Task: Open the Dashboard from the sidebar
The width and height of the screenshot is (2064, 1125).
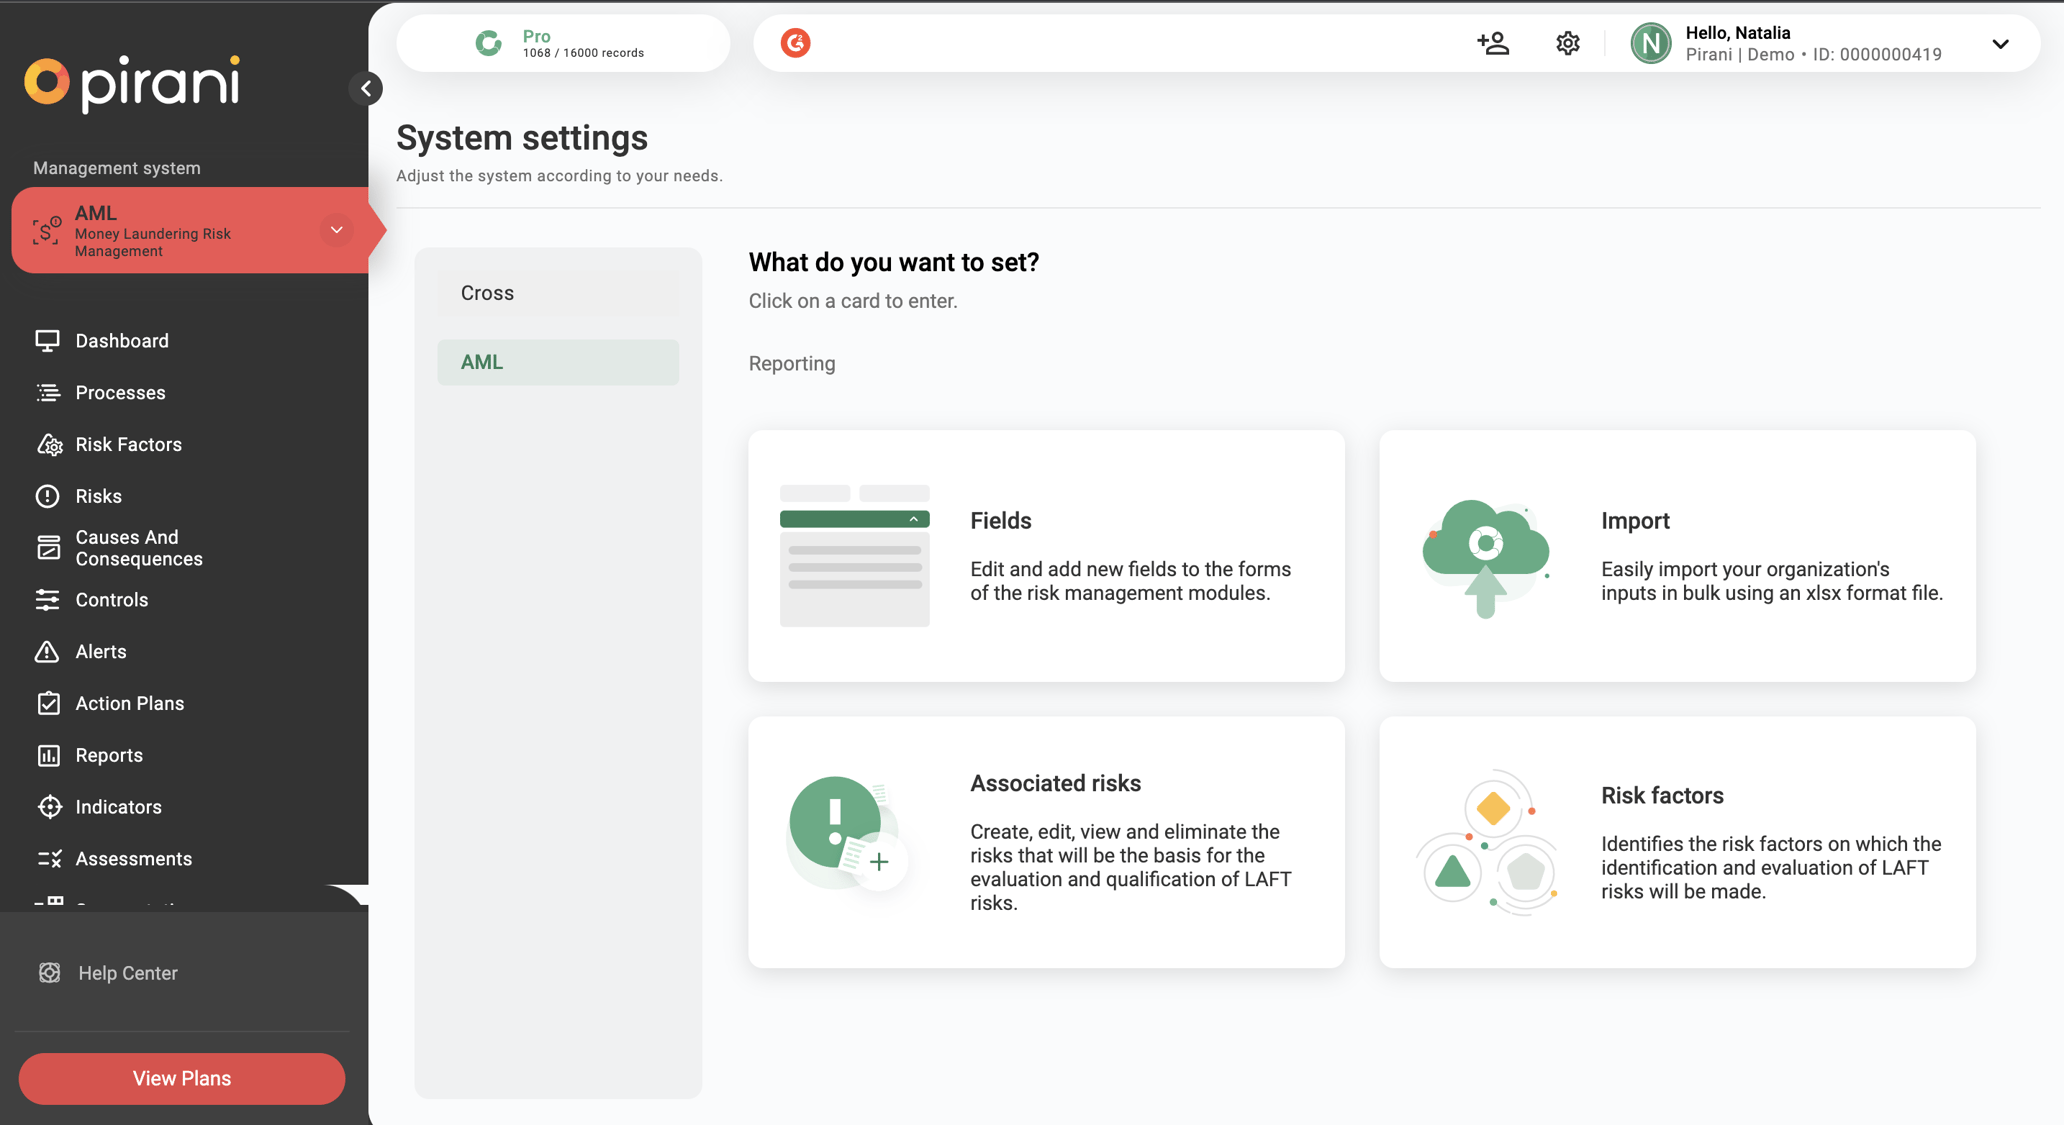Action: (122, 340)
